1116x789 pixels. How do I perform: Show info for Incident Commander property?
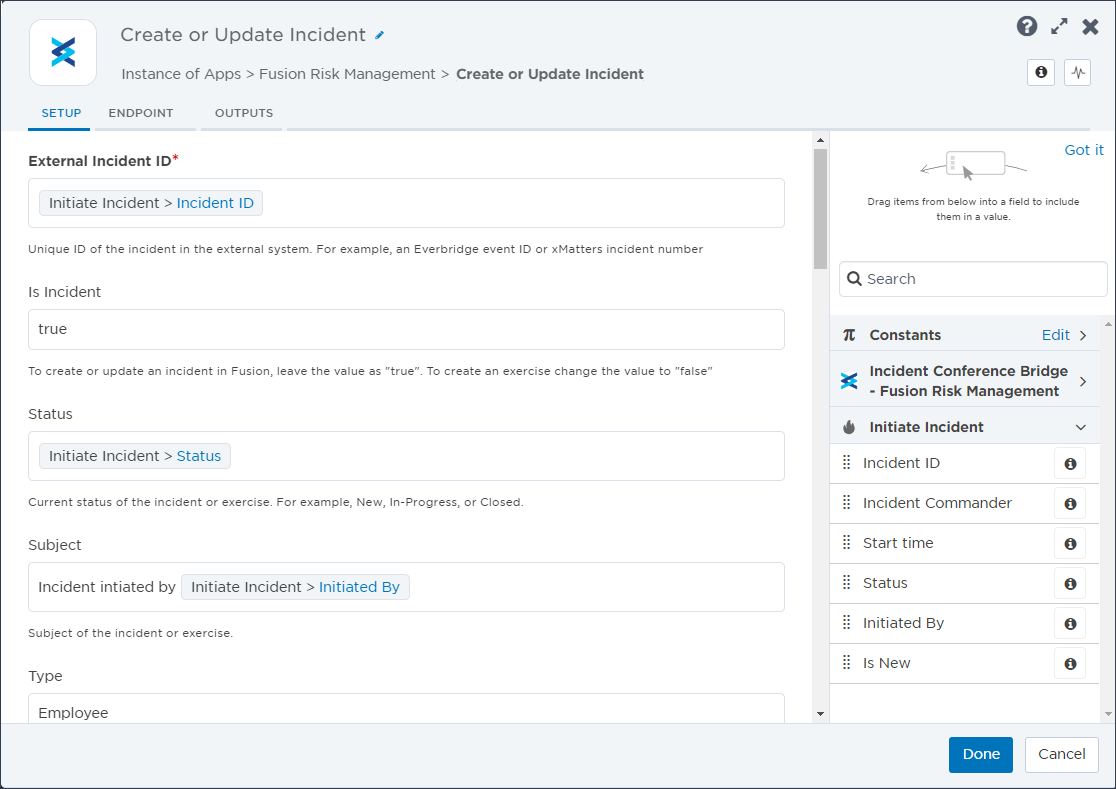[1070, 504]
